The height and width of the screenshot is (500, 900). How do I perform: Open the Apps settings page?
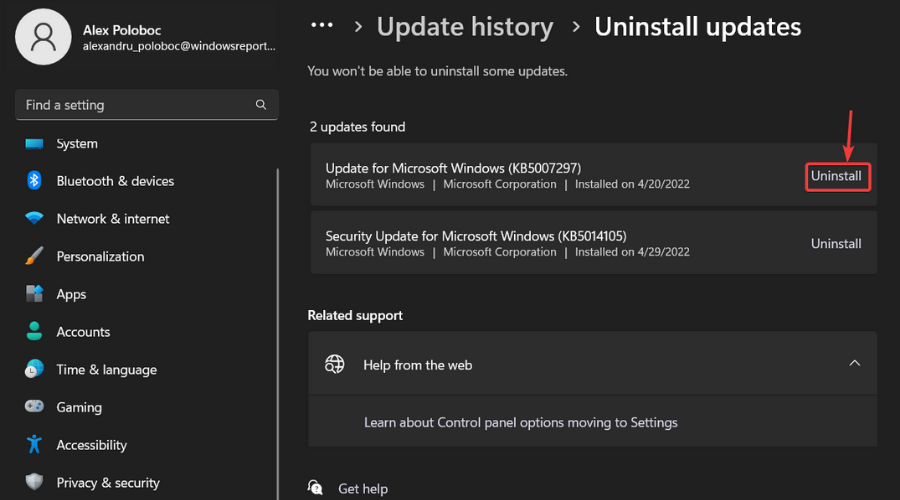point(71,294)
